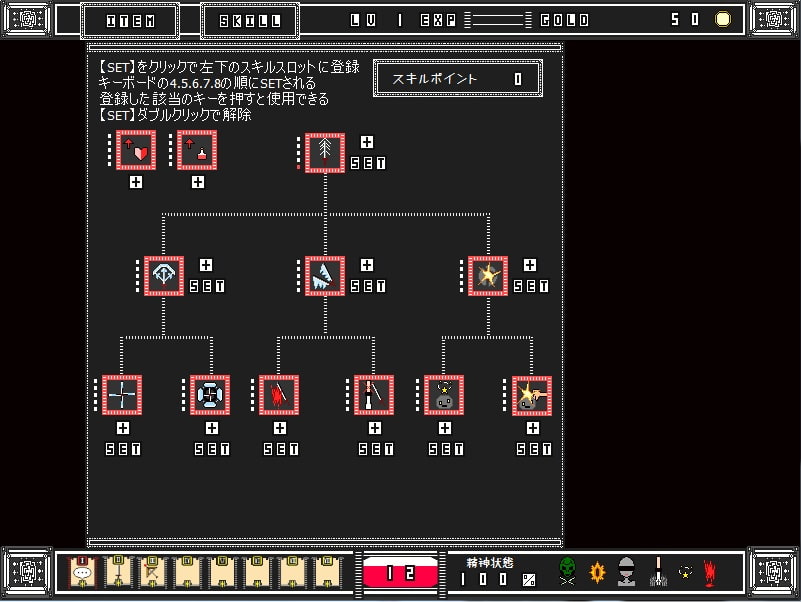Choose the explosion spark skill icon

488,276
